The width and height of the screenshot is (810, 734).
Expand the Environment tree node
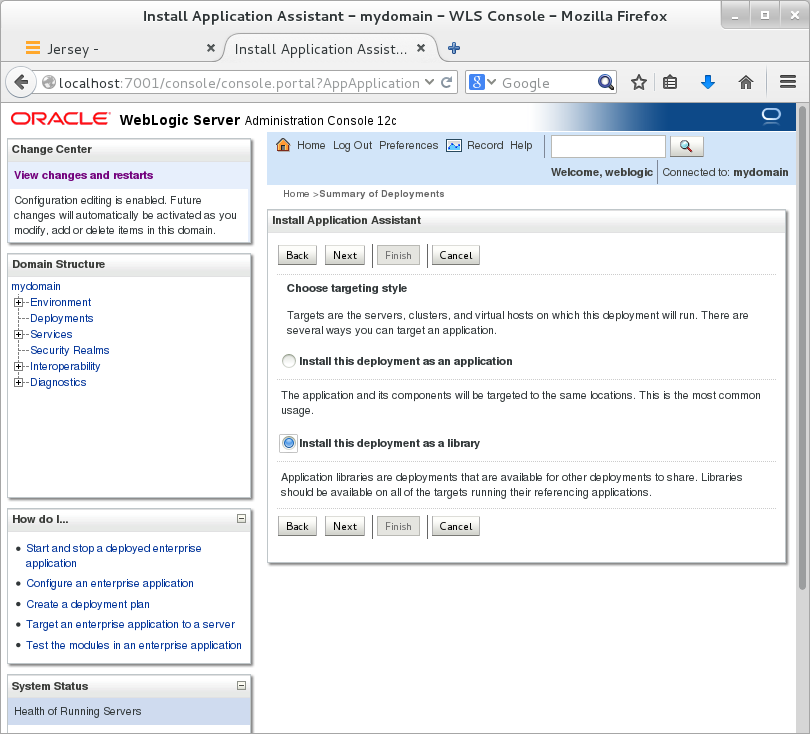pyautogui.click(x=19, y=302)
